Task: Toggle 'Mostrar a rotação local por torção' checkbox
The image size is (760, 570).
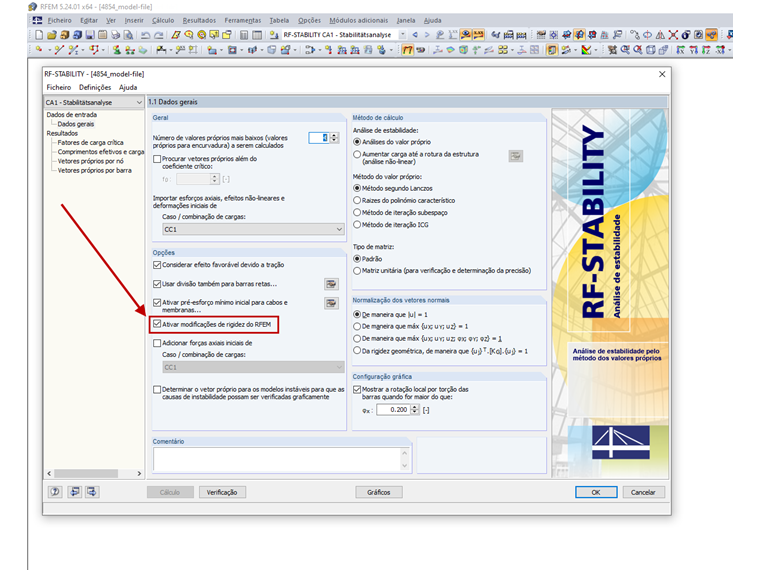Action: point(357,389)
